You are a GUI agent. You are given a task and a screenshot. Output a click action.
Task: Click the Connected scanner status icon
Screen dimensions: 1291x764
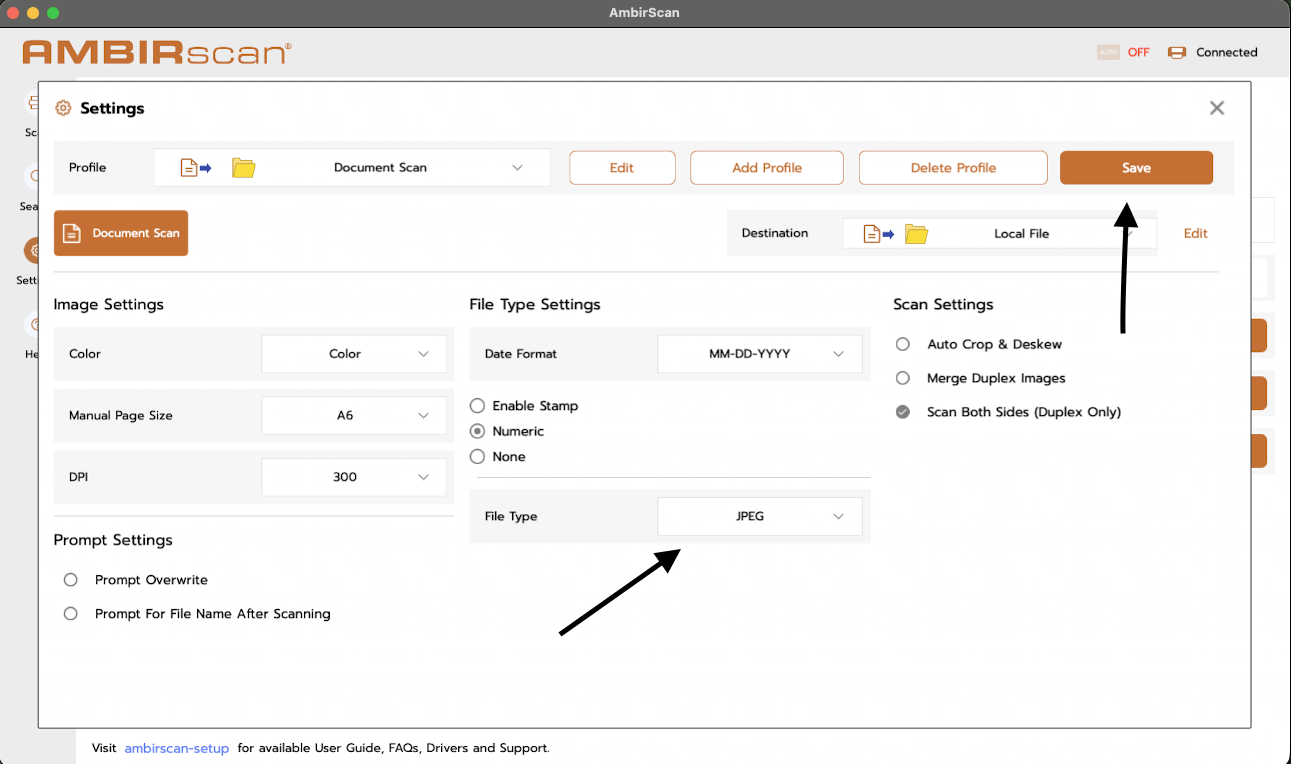[x=1177, y=53]
